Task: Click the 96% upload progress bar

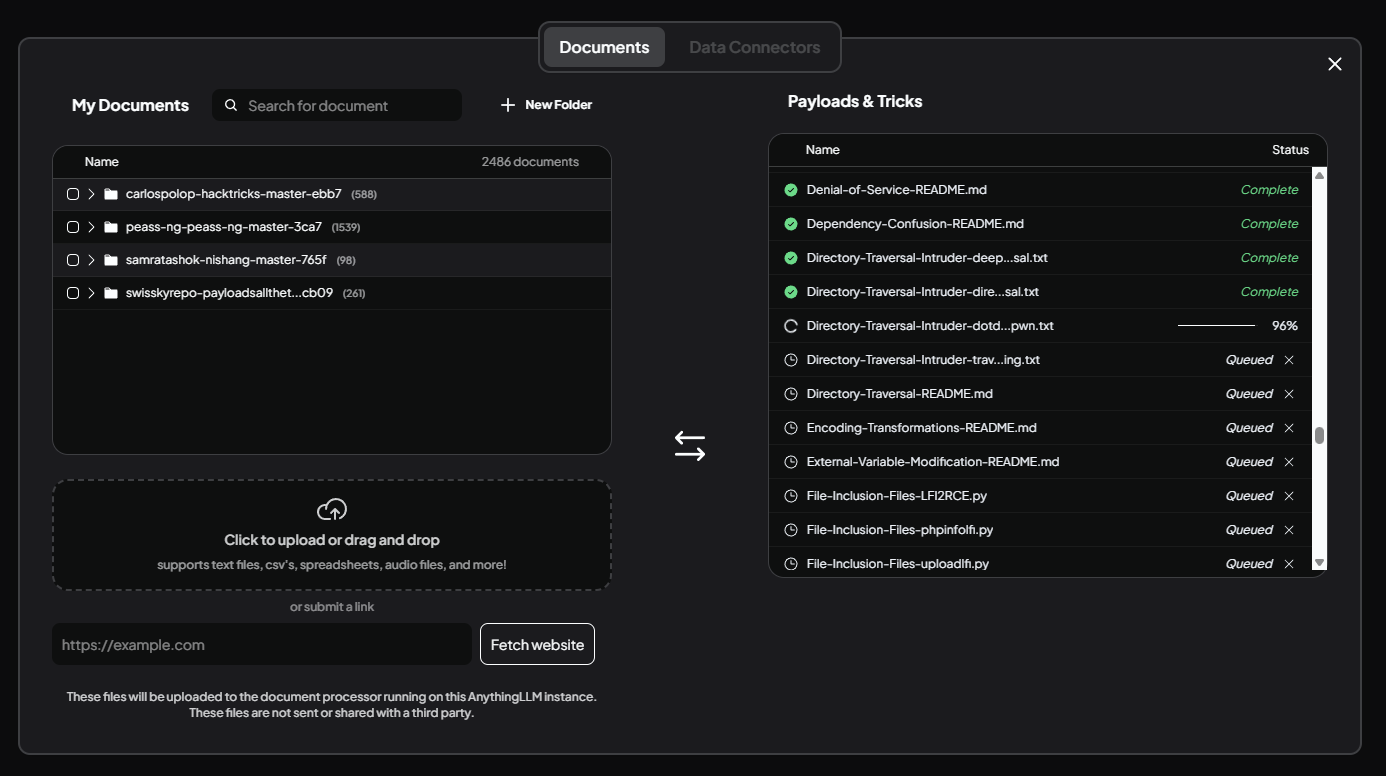Action: click(x=1216, y=326)
